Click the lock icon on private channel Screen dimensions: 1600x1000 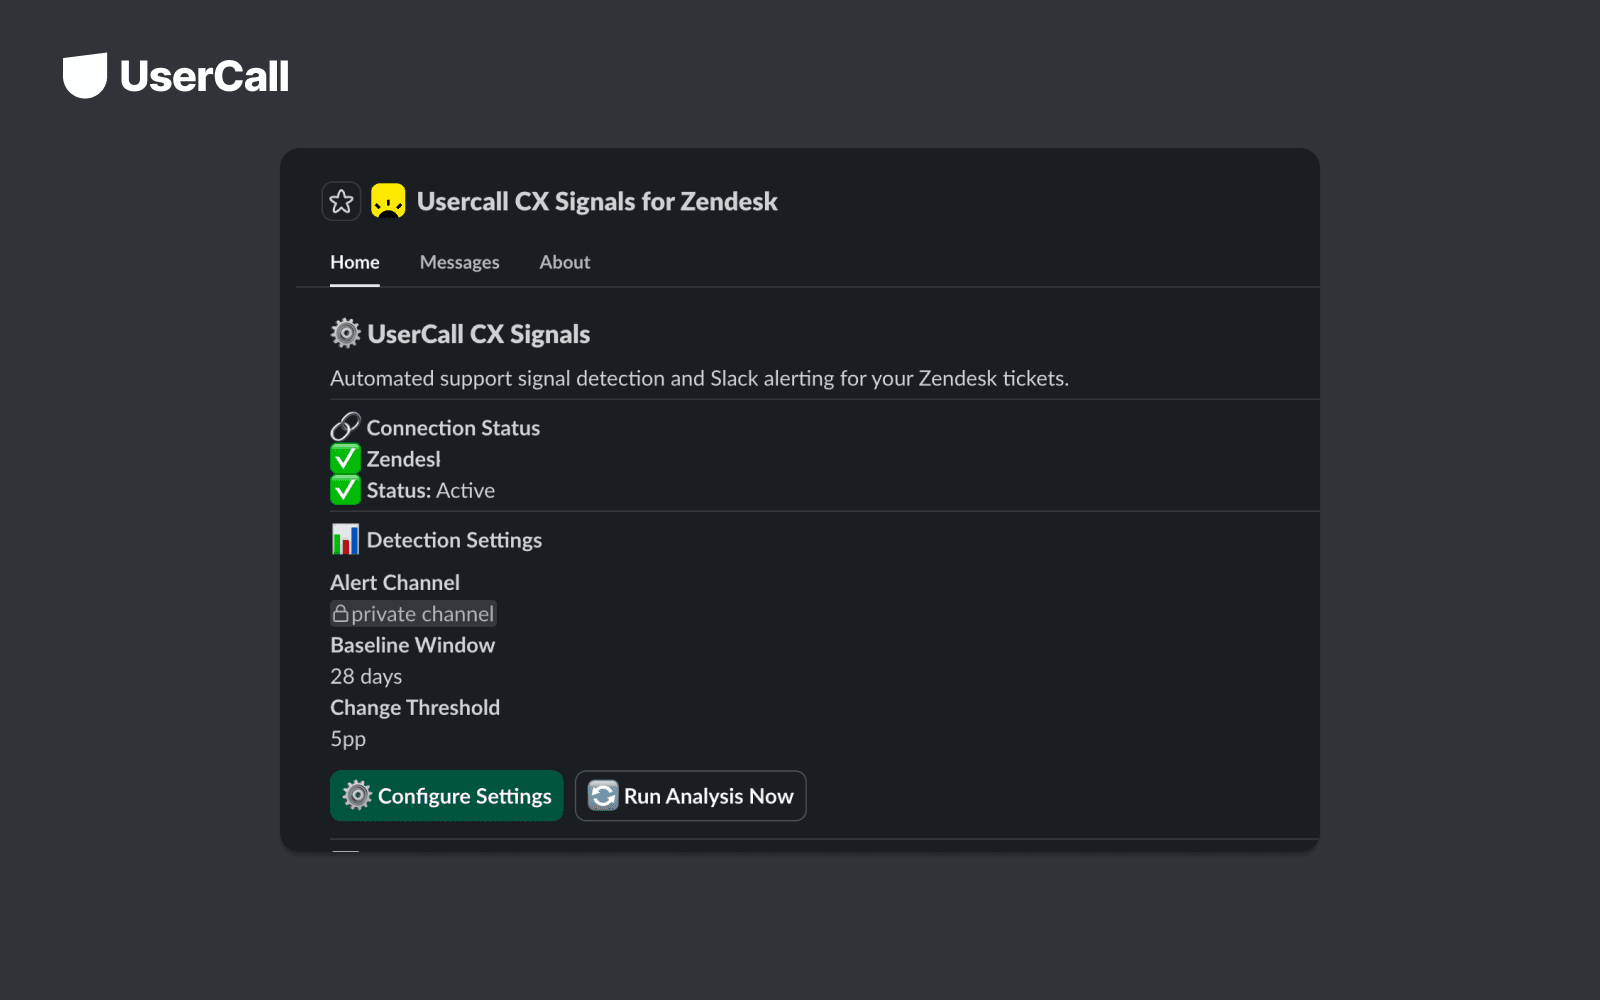(341, 613)
